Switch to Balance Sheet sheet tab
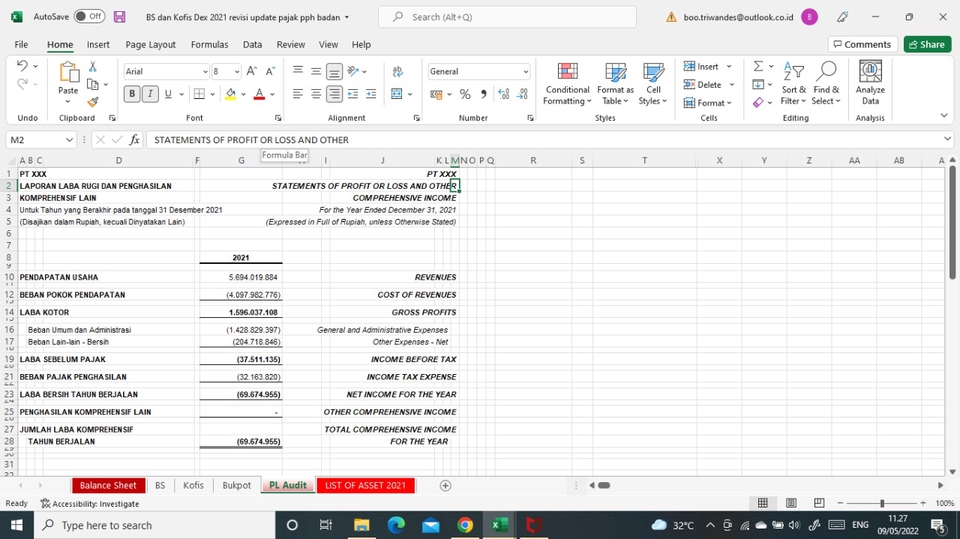This screenshot has width=960, height=539. click(108, 485)
